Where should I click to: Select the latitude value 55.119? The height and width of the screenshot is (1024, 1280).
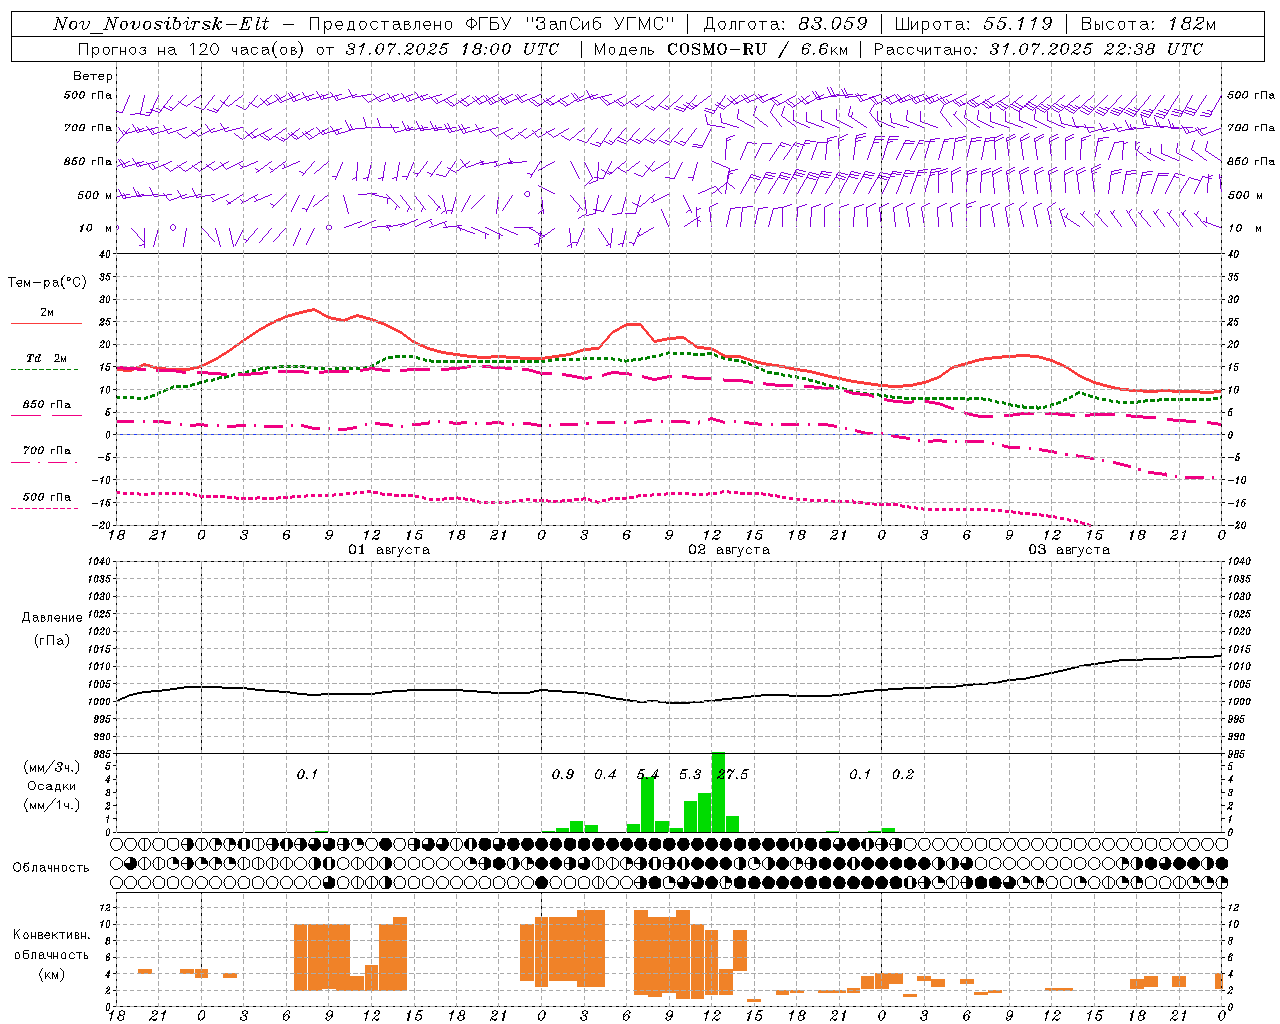coord(1018,24)
